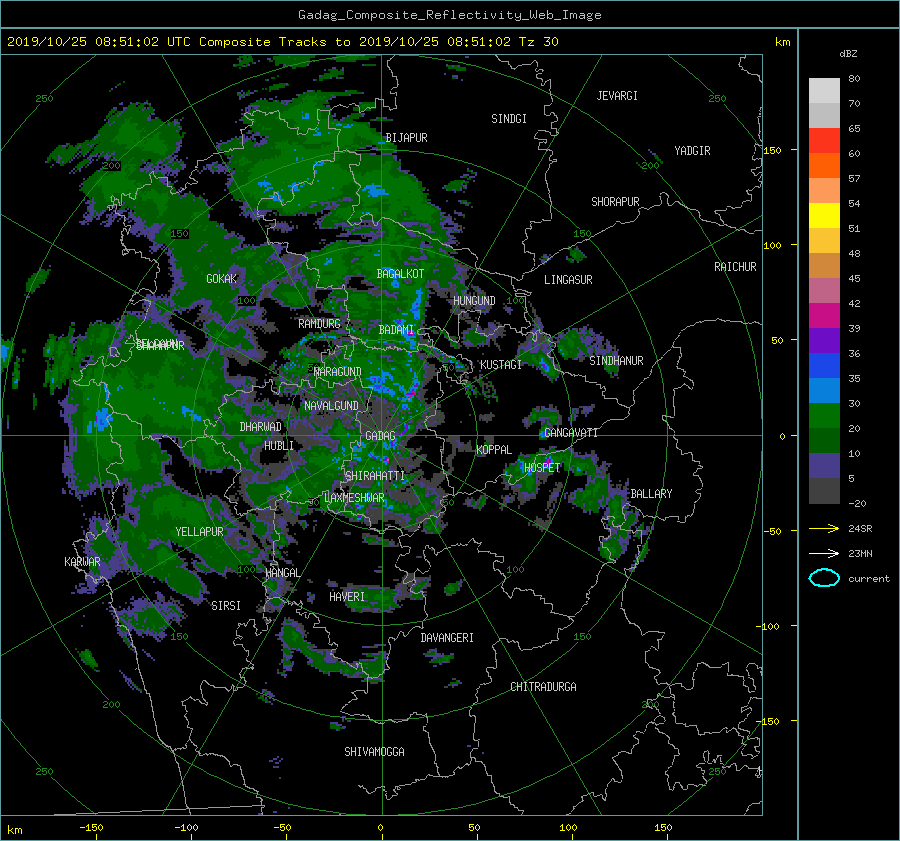Click the Gadag_Composite_Reflectivity_Web_Image title
This screenshot has width=900, height=841.
(x=449, y=15)
